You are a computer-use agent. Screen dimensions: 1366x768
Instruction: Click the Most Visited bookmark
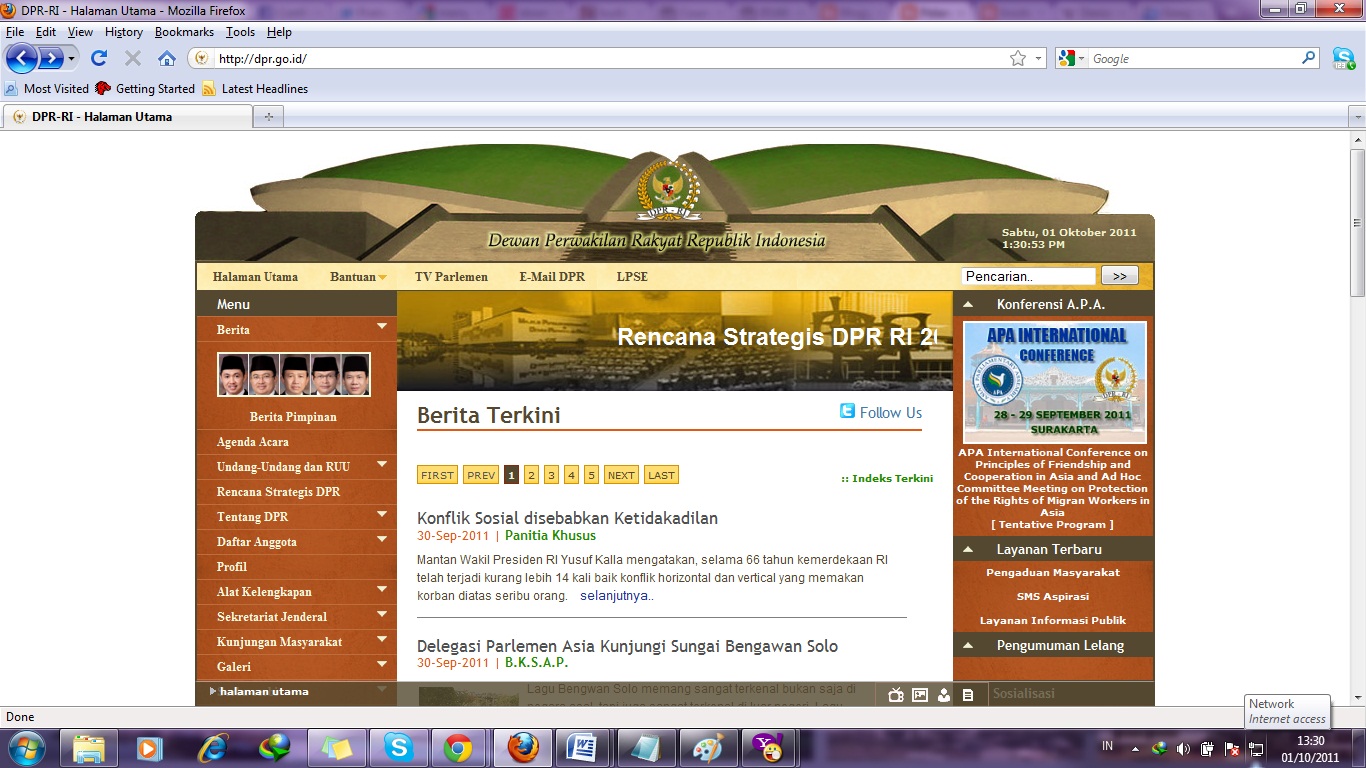[x=47, y=88]
